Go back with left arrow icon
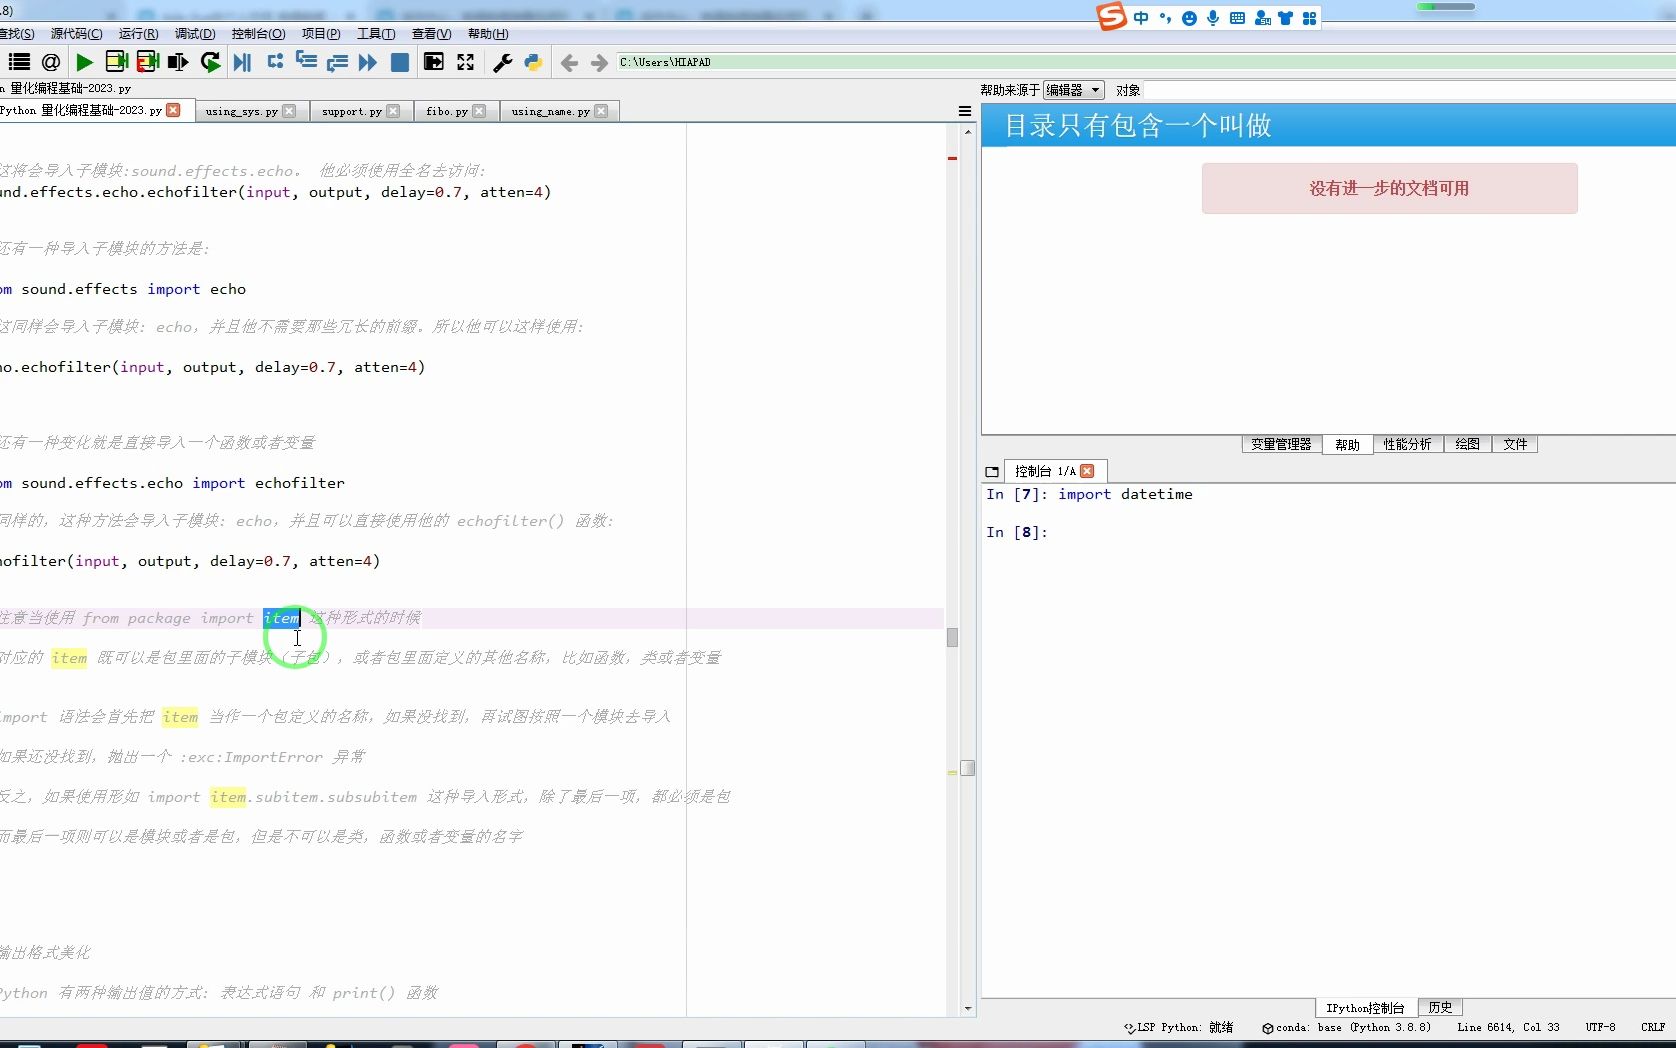Viewport: 1676px width, 1048px height. coord(569,63)
